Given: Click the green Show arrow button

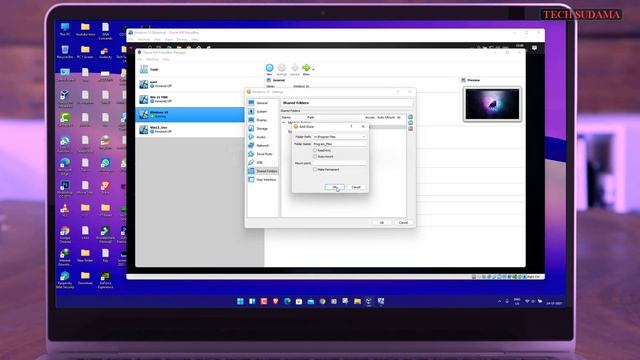Looking at the screenshot, I should coord(306,69).
